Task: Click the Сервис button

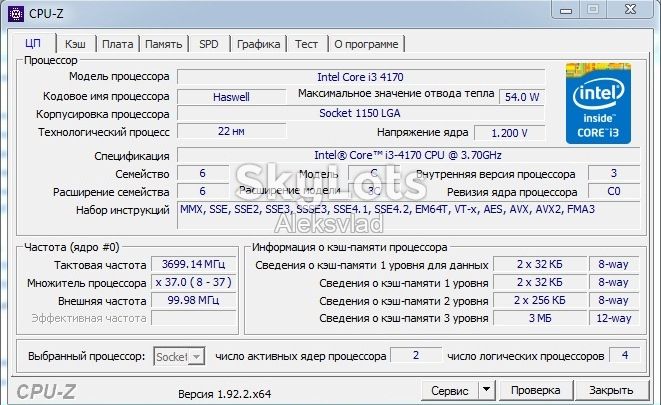Action: (x=450, y=390)
